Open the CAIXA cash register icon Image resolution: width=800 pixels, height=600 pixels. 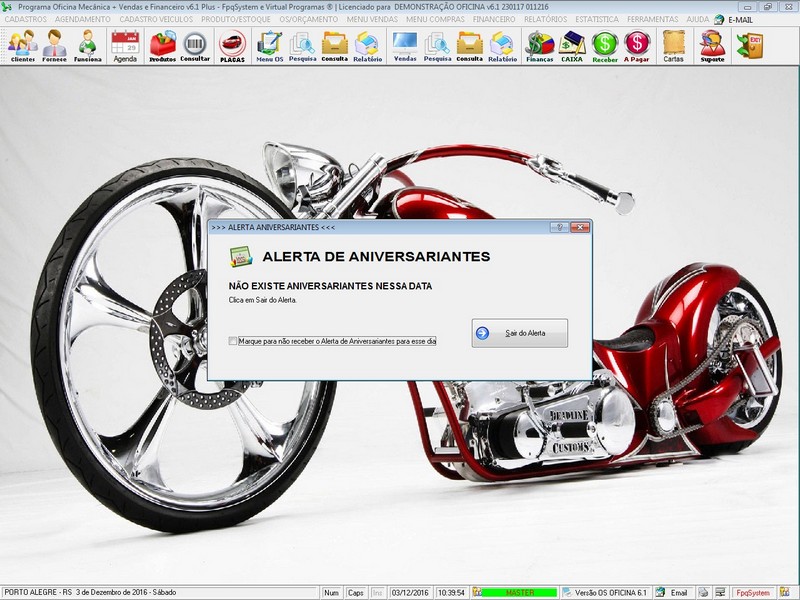click(572, 46)
